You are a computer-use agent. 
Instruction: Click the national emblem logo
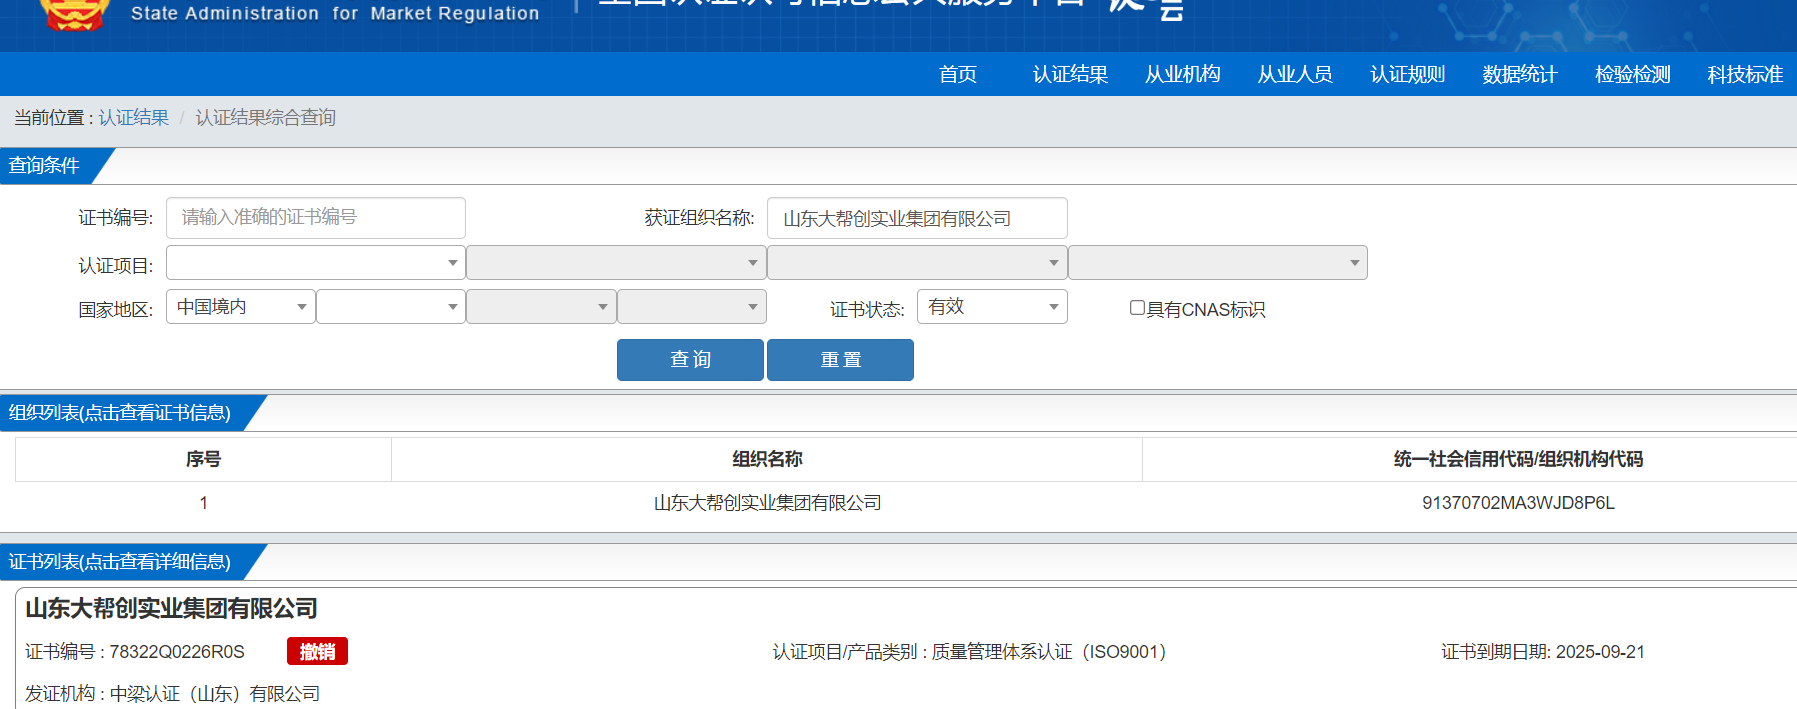point(75,14)
